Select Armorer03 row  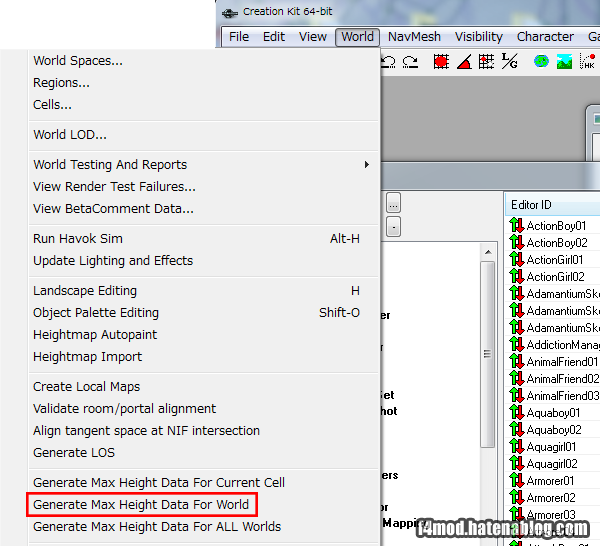[x=553, y=515]
